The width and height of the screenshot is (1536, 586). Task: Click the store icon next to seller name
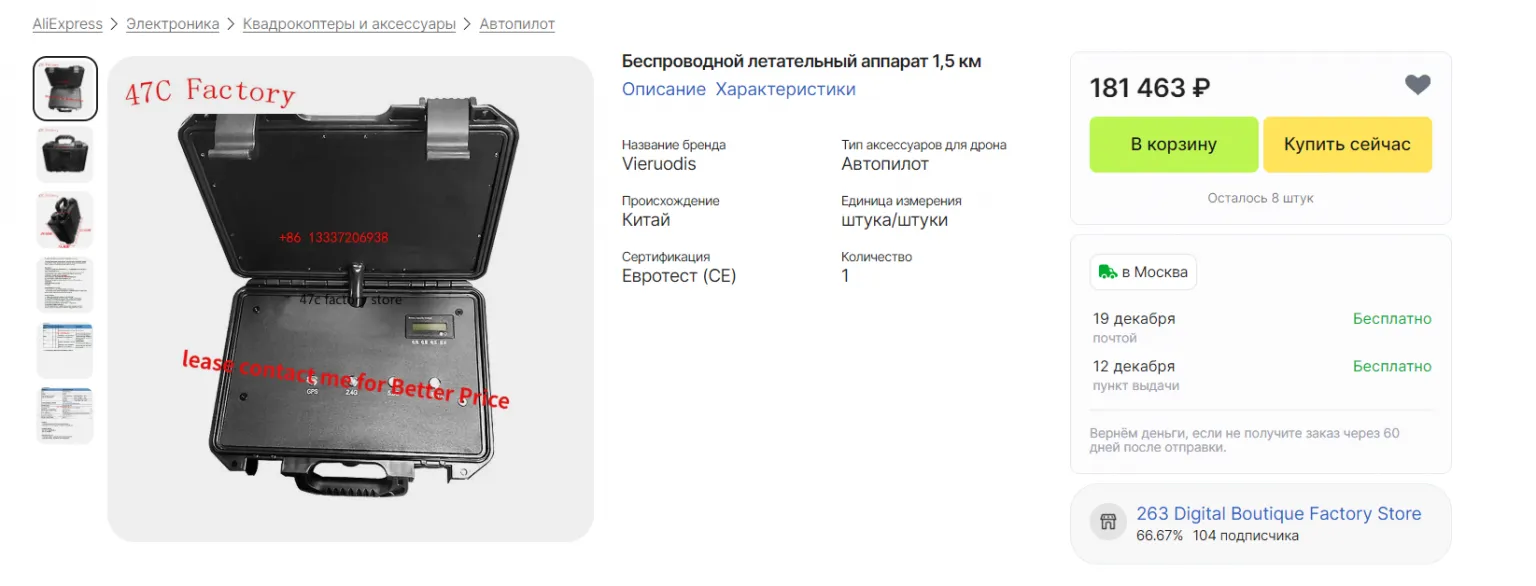1107,521
